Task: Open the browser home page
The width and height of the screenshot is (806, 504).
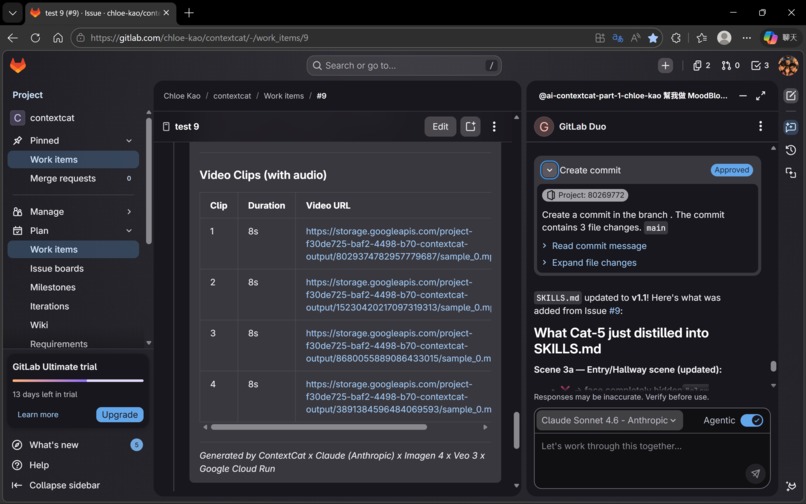Action: pos(58,38)
